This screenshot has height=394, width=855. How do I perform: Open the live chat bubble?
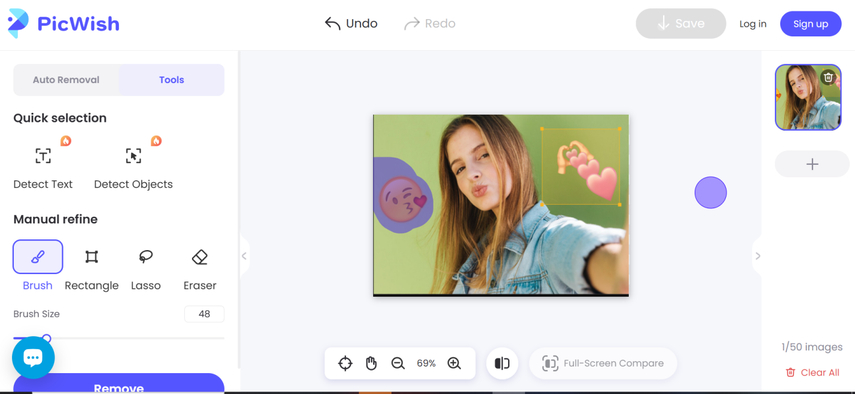33,357
